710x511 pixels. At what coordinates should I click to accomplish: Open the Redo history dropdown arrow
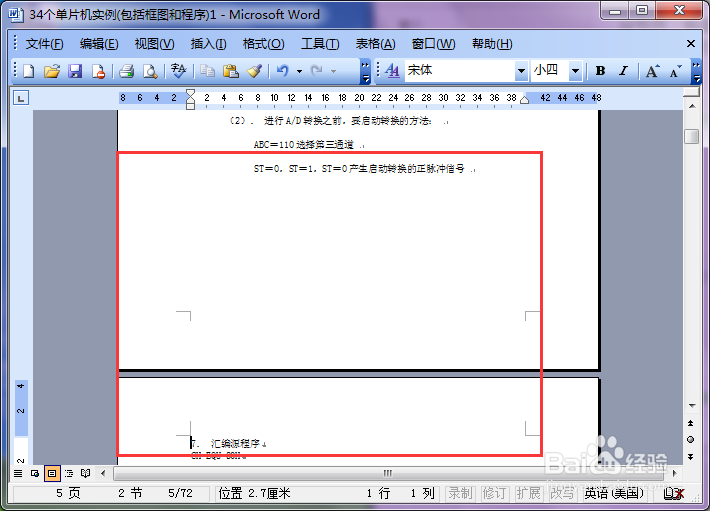pos(333,71)
